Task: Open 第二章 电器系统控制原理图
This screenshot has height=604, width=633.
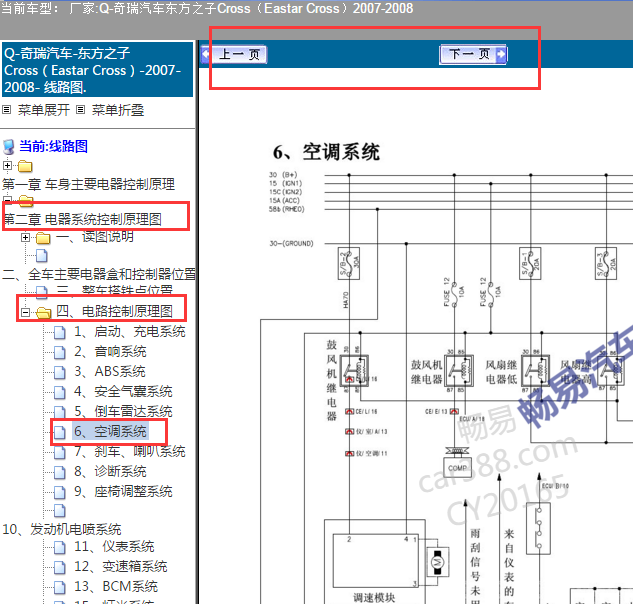Action: point(82,219)
